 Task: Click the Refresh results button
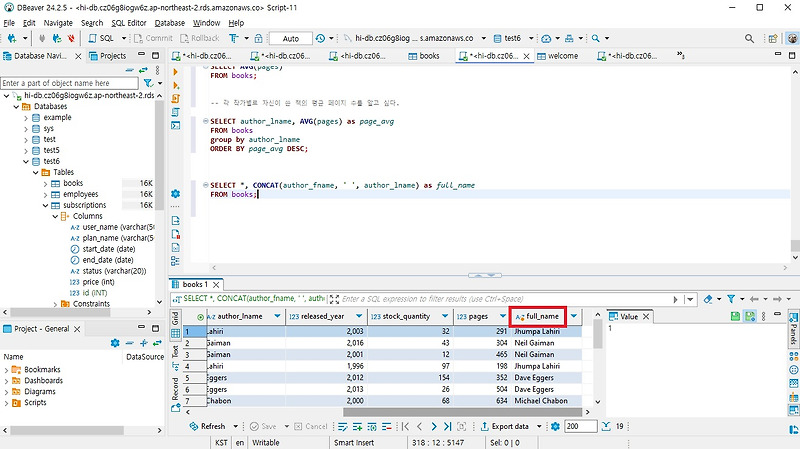point(207,427)
